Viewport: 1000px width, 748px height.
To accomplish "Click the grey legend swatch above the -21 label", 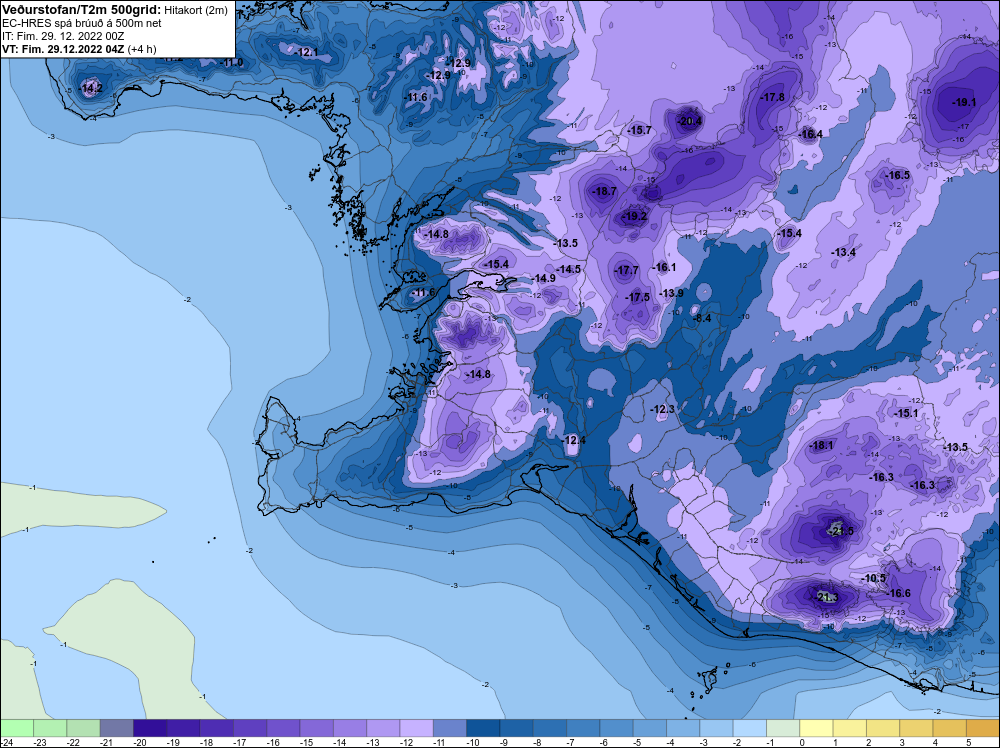I will point(116,728).
